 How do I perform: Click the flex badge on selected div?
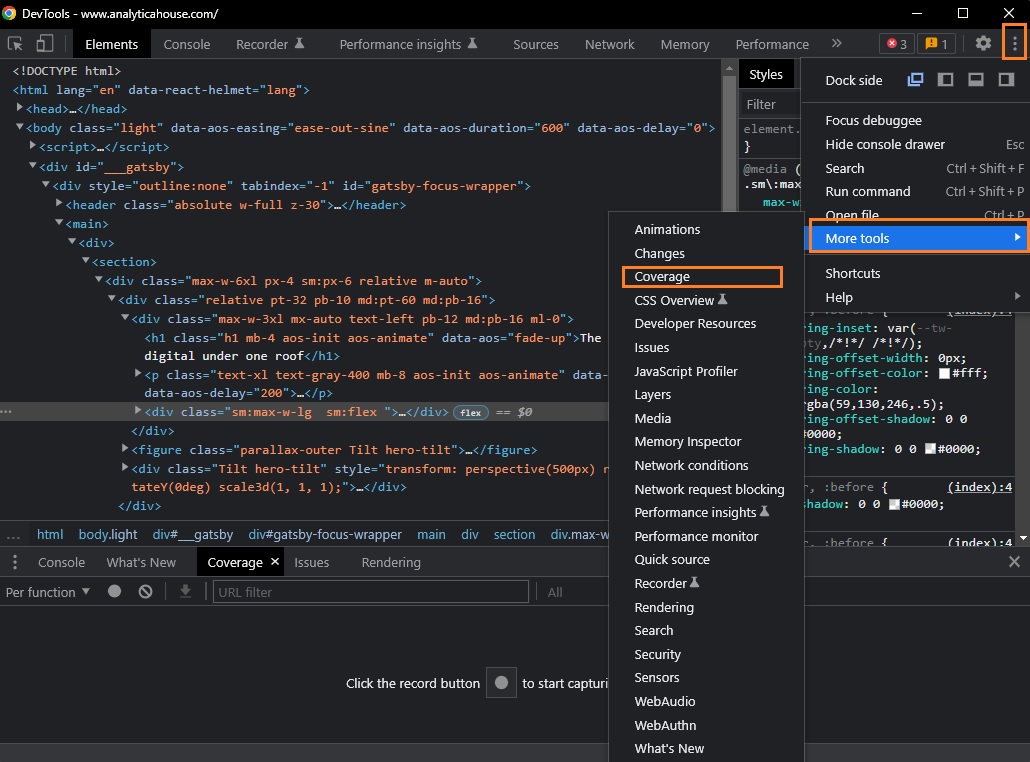[470, 413]
